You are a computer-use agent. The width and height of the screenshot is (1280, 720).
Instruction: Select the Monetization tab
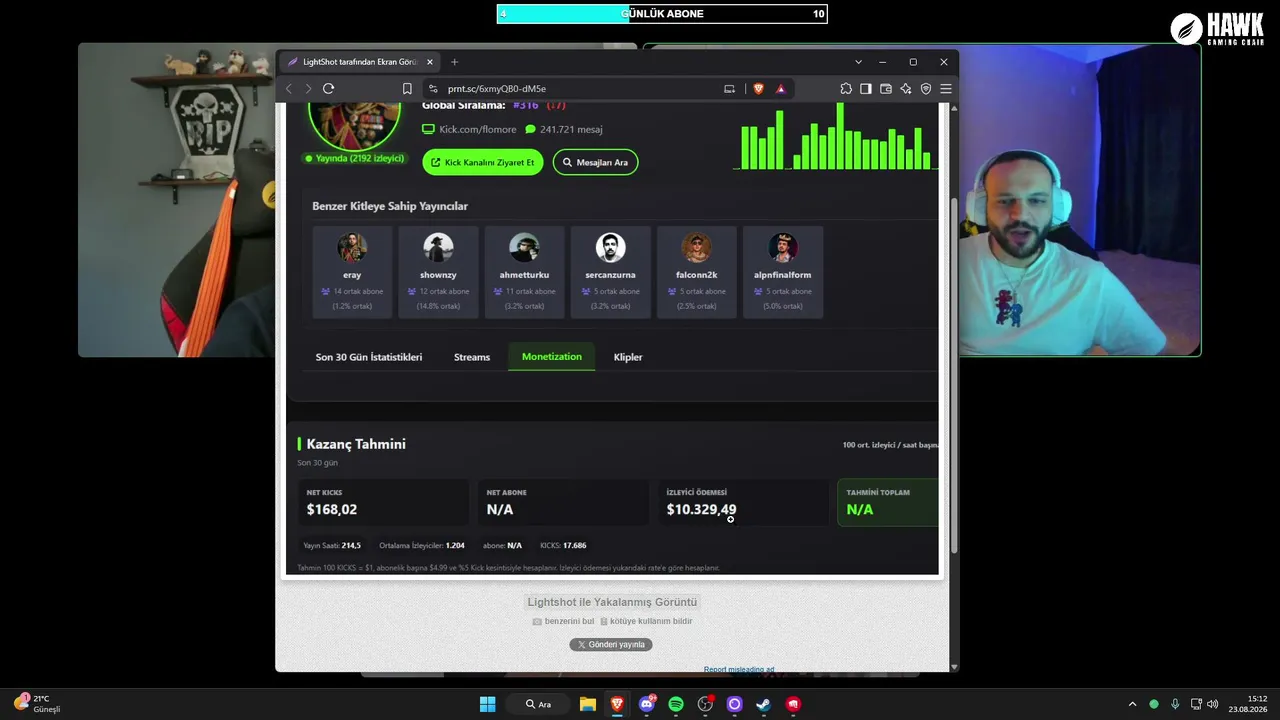click(551, 357)
